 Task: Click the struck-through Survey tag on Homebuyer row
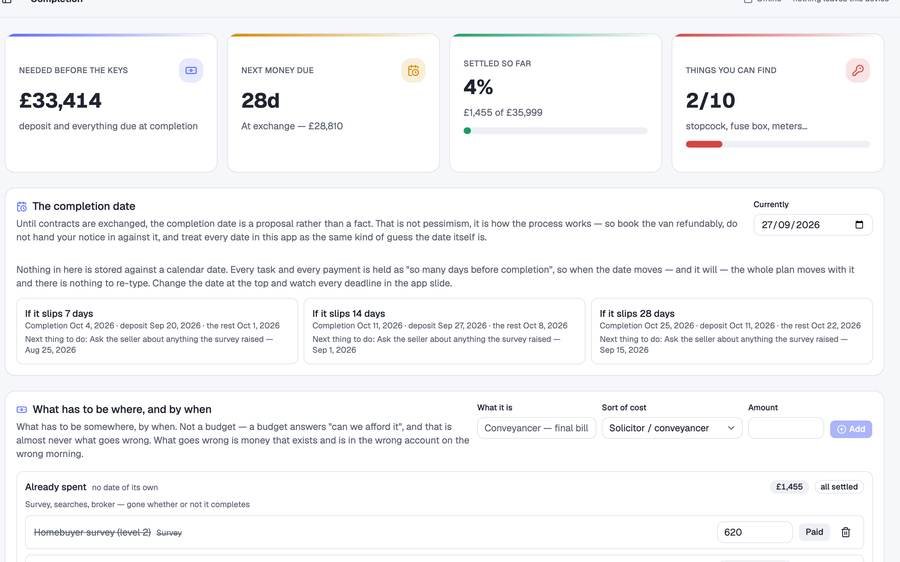coord(169,533)
